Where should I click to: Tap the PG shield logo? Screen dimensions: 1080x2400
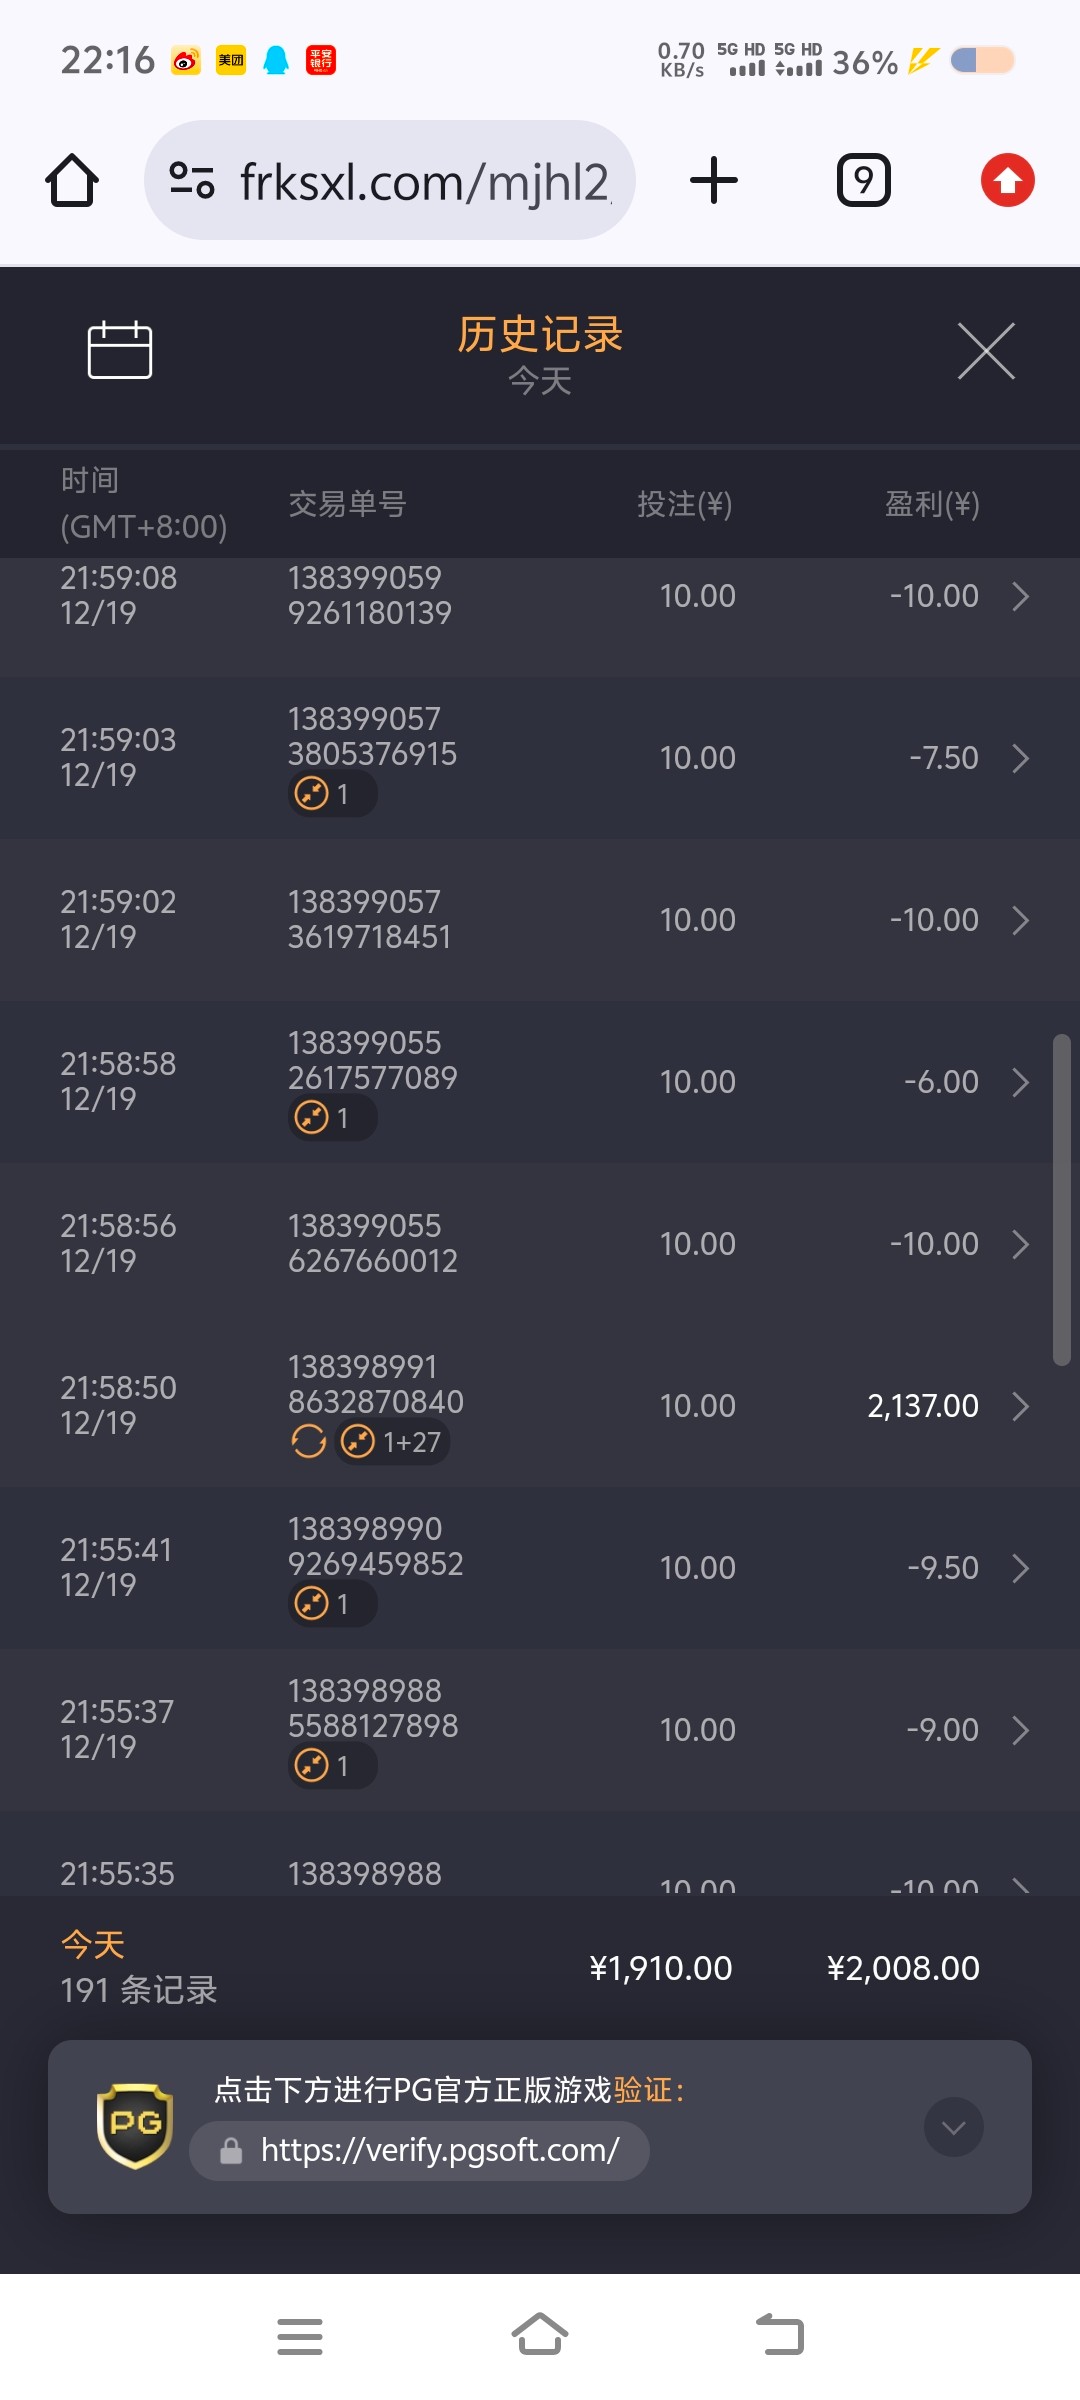135,2125
